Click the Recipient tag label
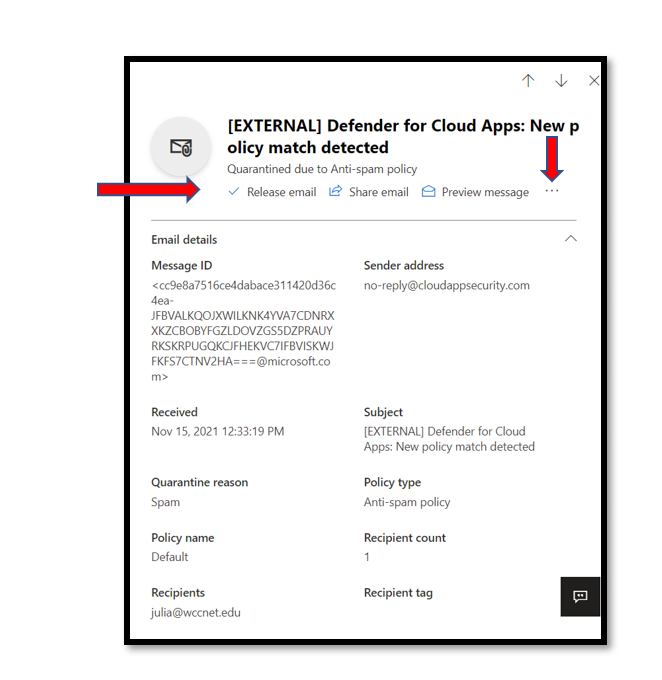This screenshot has width=662, height=680. click(x=398, y=593)
